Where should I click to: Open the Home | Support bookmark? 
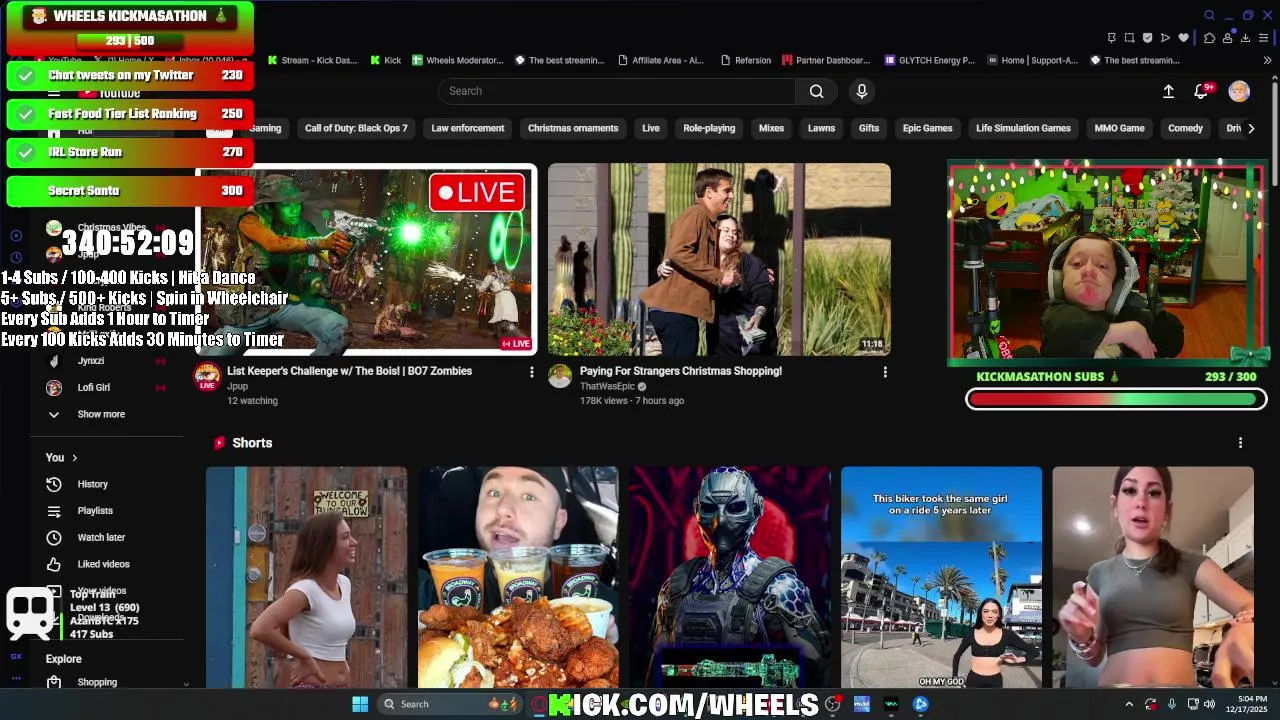click(x=1033, y=60)
